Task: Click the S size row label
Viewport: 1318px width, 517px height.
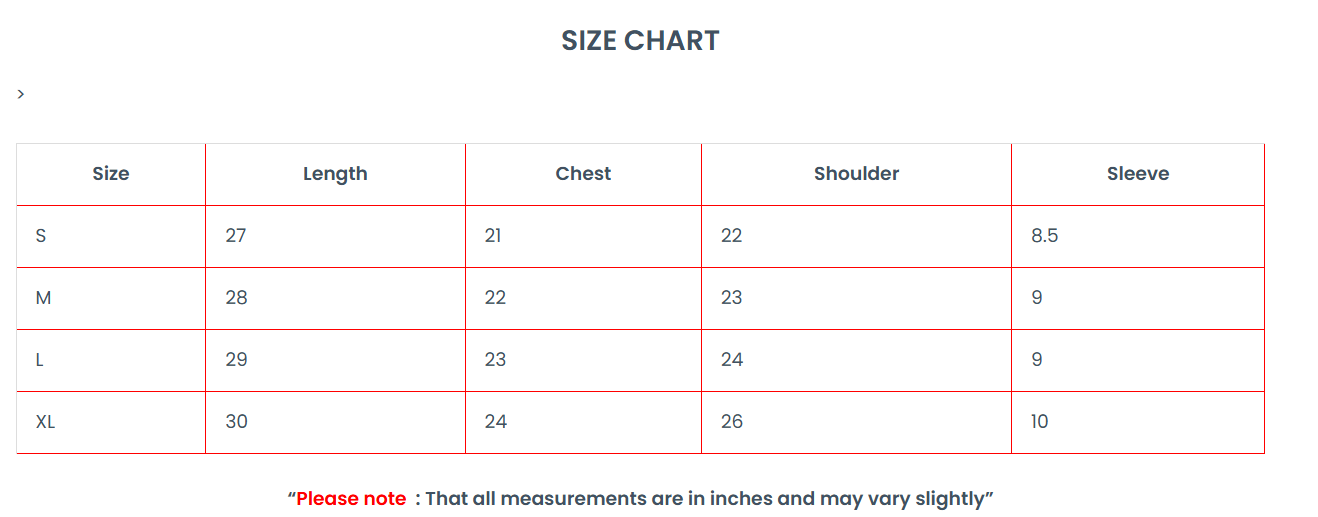Action: click(x=41, y=236)
